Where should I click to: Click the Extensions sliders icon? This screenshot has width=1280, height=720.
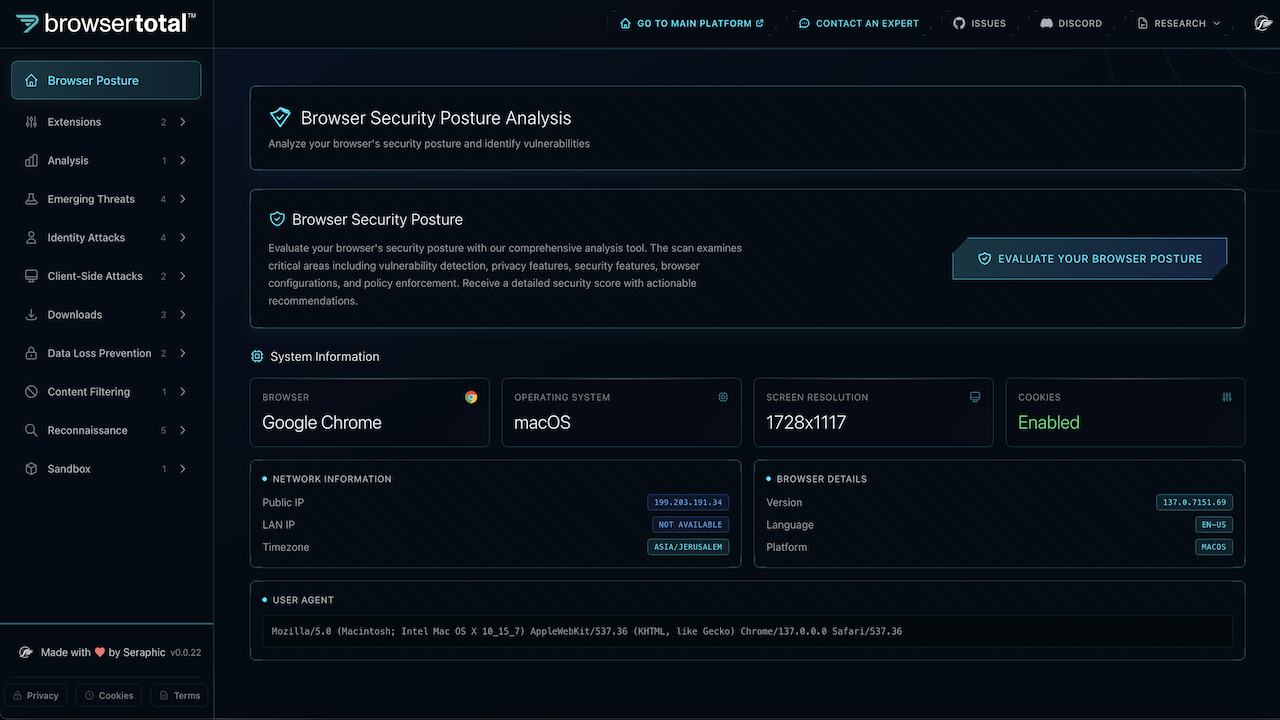31,122
